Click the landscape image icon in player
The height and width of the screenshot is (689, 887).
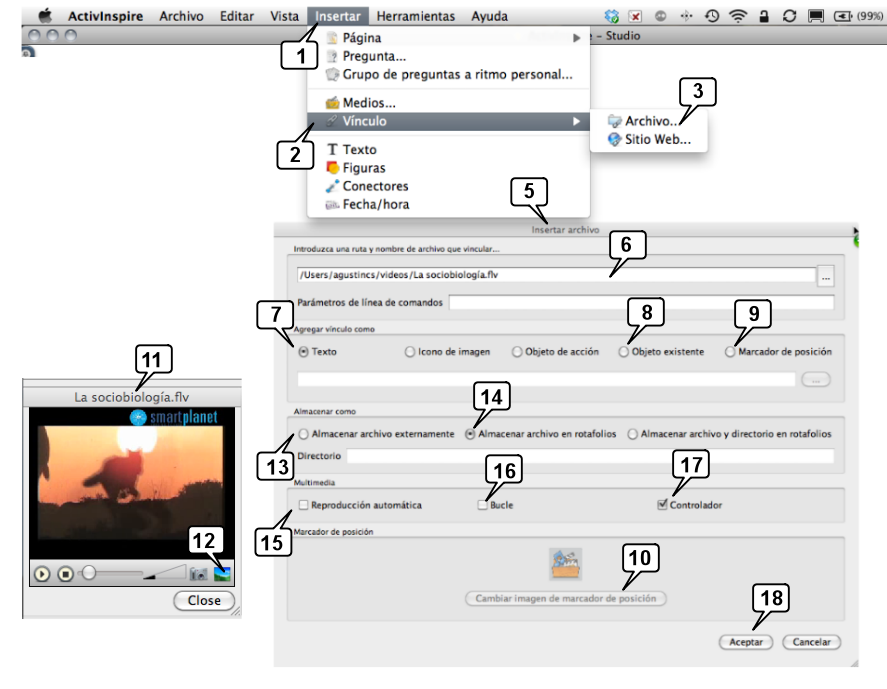click(222, 574)
